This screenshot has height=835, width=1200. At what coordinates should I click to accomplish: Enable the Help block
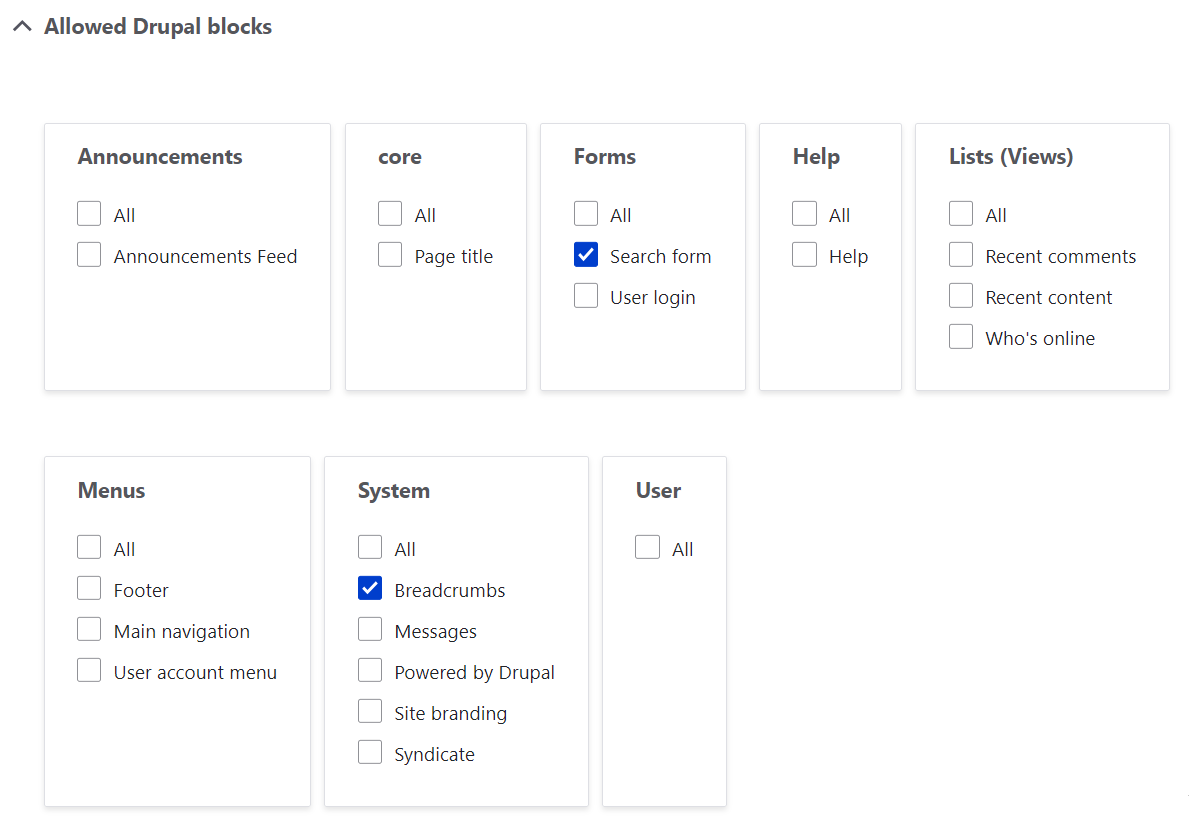[x=805, y=254]
